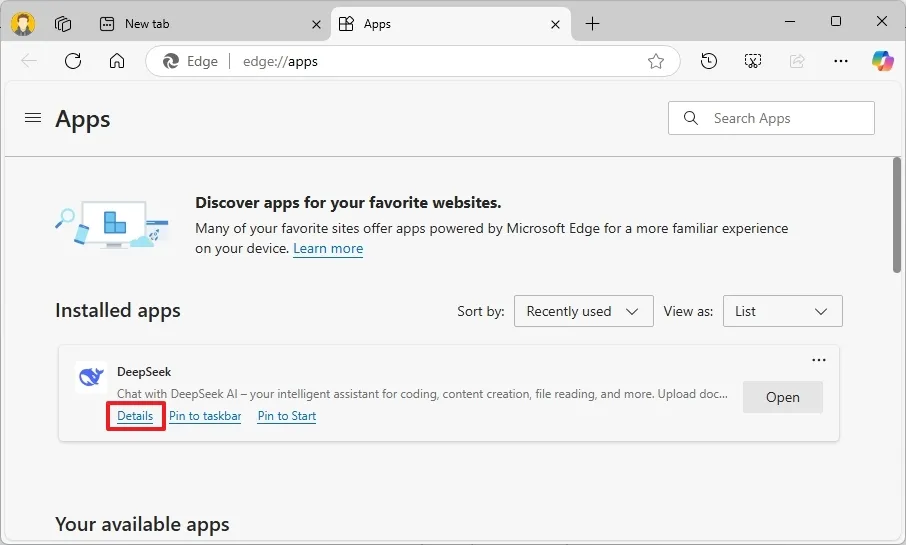This screenshot has height=545, width=906.
Task: Open the View as List dropdown
Action: point(782,311)
